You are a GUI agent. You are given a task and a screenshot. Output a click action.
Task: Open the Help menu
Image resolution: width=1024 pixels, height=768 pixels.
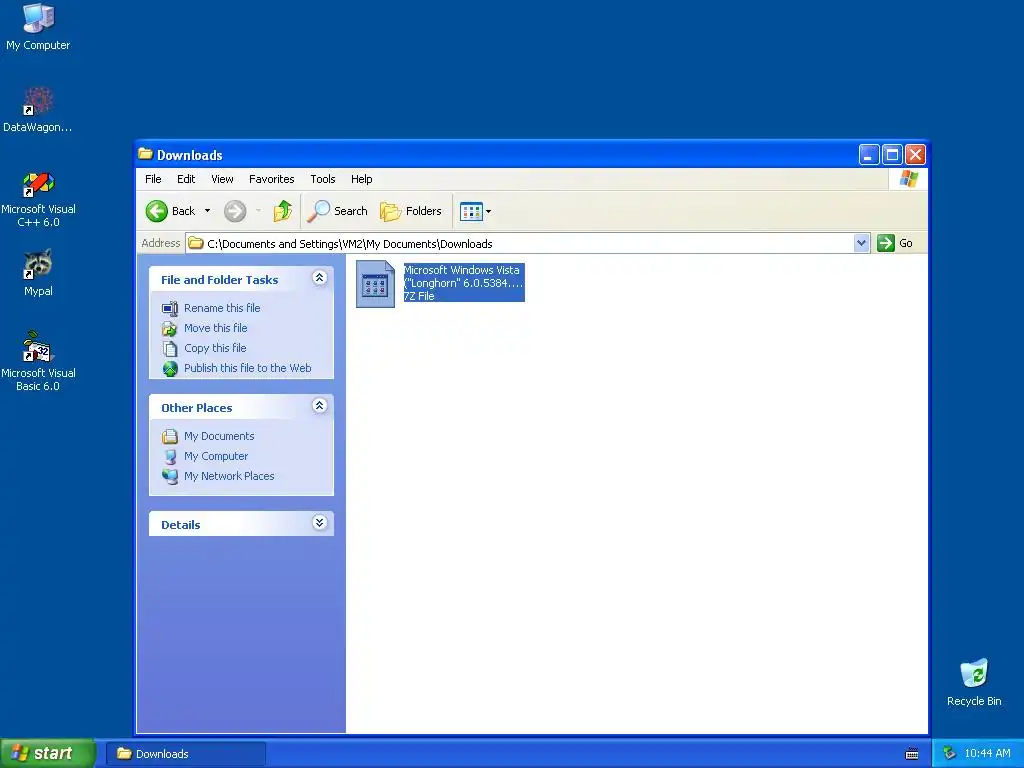click(361, 179)
